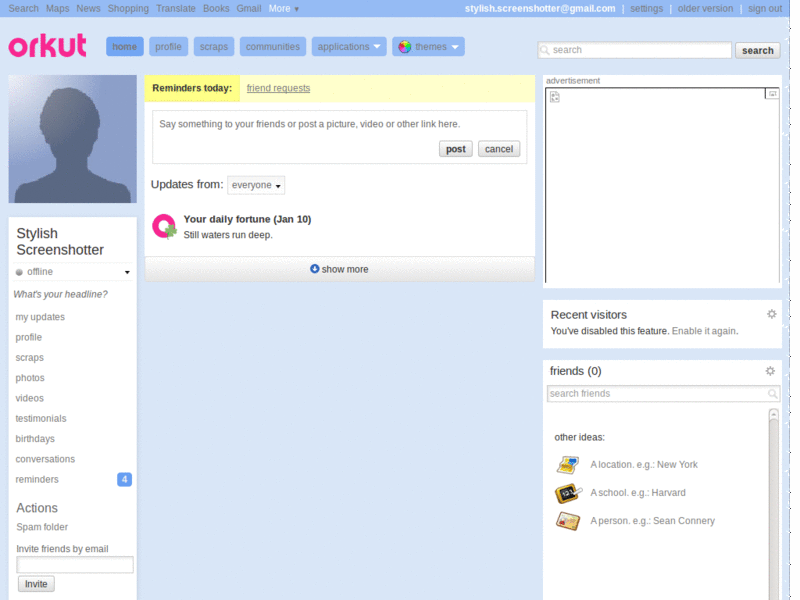Click sign out
The width and height of the screenshot is (800, 600).
[765, 9]
